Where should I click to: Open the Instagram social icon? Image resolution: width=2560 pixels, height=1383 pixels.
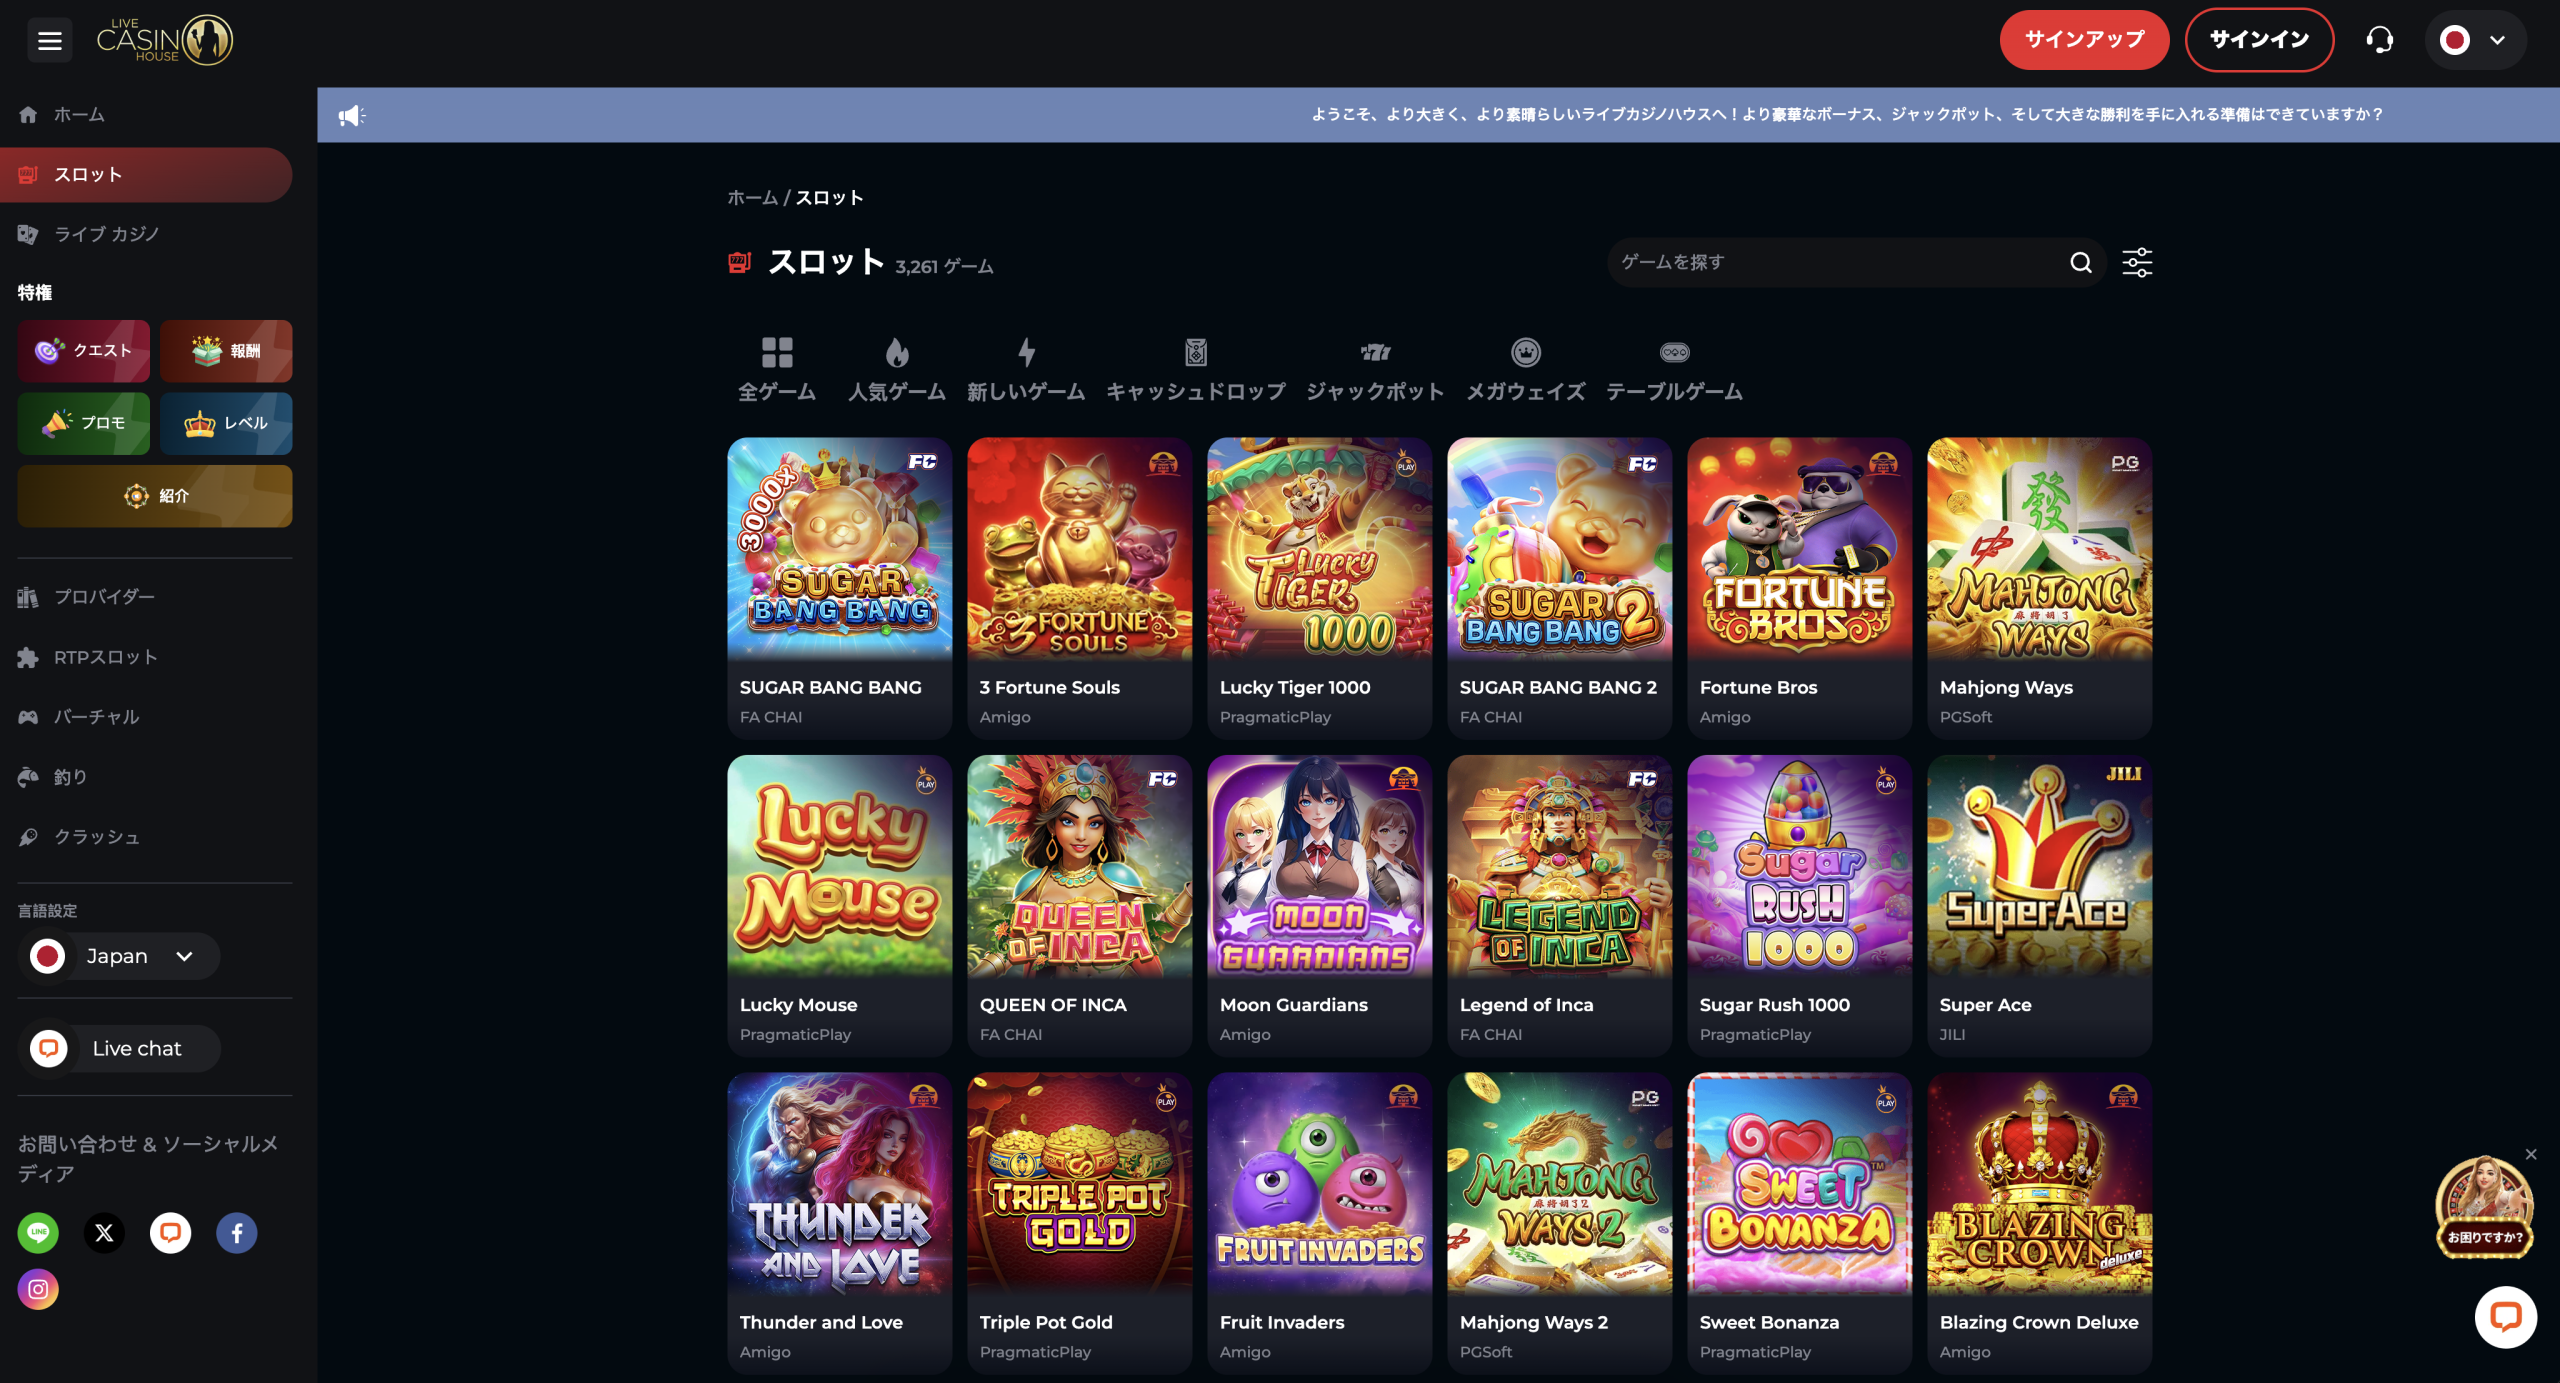(x=39, y=1290)
